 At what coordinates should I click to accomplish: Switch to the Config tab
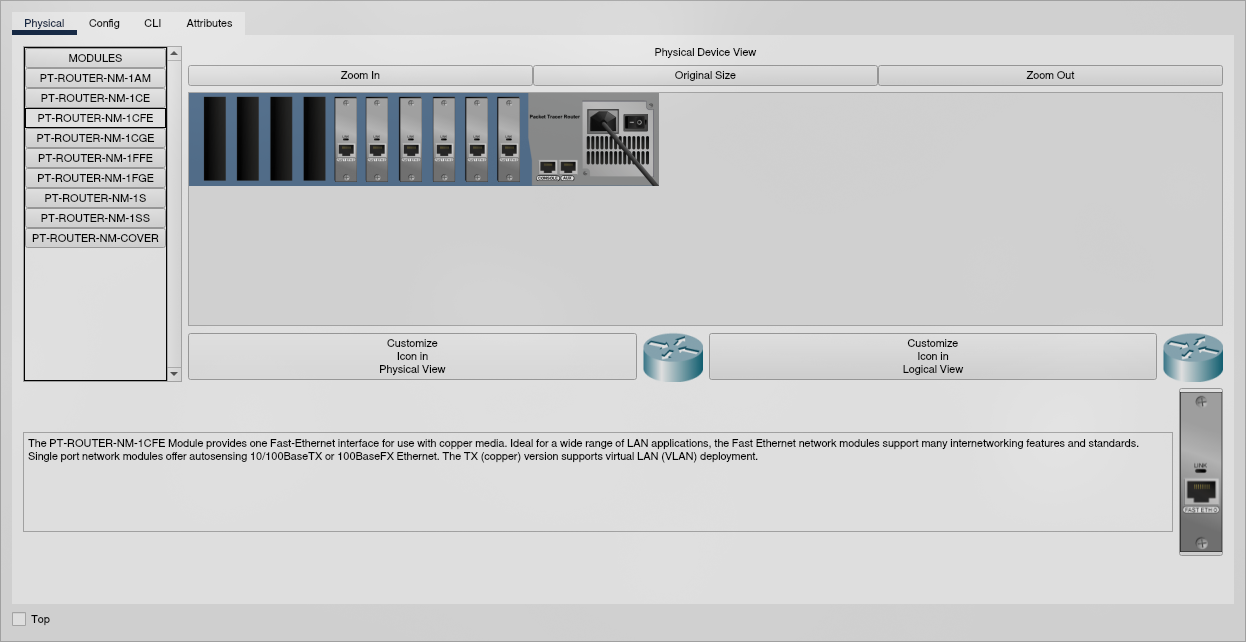(104, 23)
